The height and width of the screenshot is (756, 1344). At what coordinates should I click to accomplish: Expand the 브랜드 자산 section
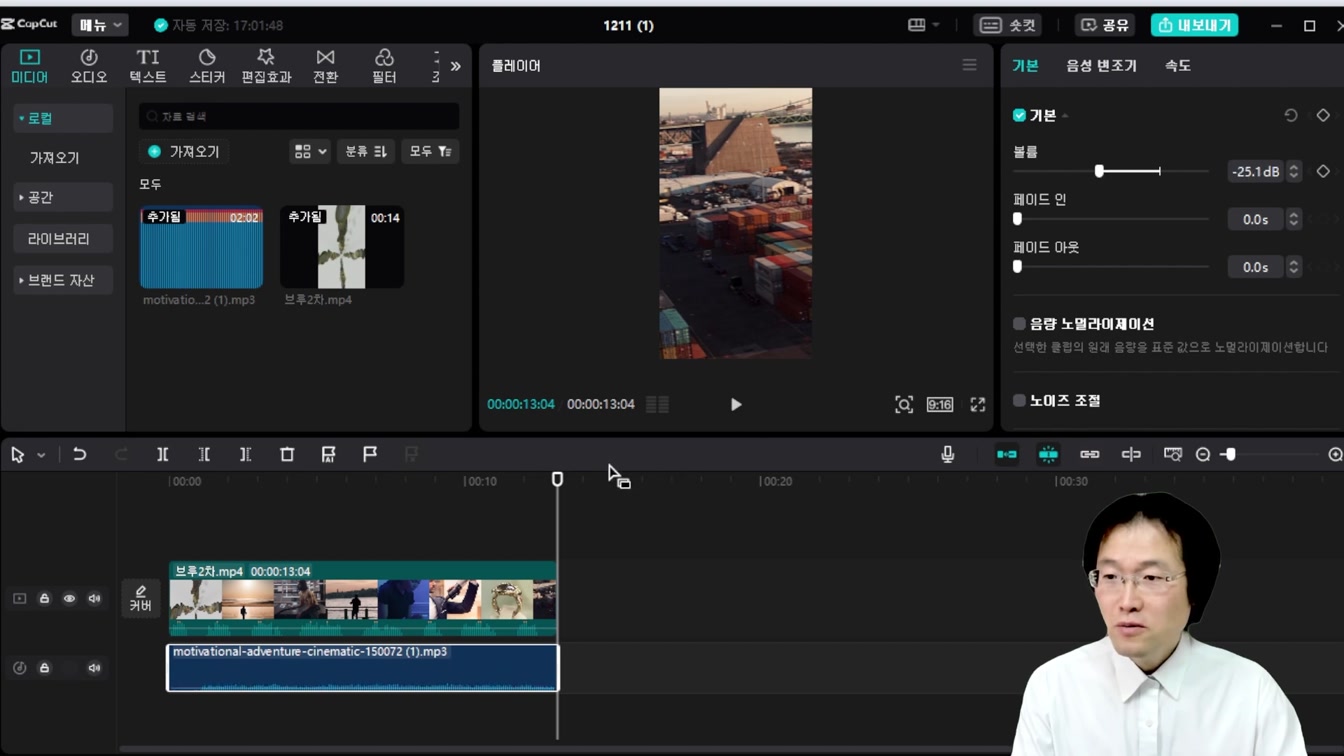point(63,281)
